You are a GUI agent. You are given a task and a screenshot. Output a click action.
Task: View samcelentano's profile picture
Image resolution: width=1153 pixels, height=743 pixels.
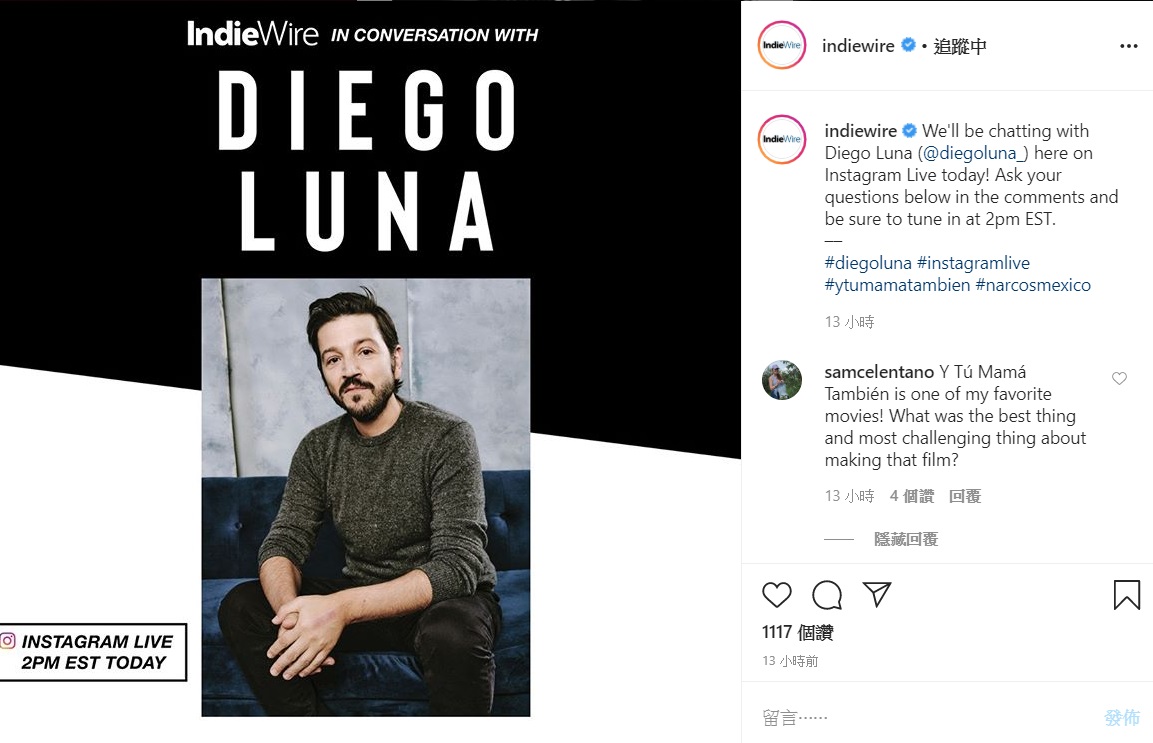782,380
